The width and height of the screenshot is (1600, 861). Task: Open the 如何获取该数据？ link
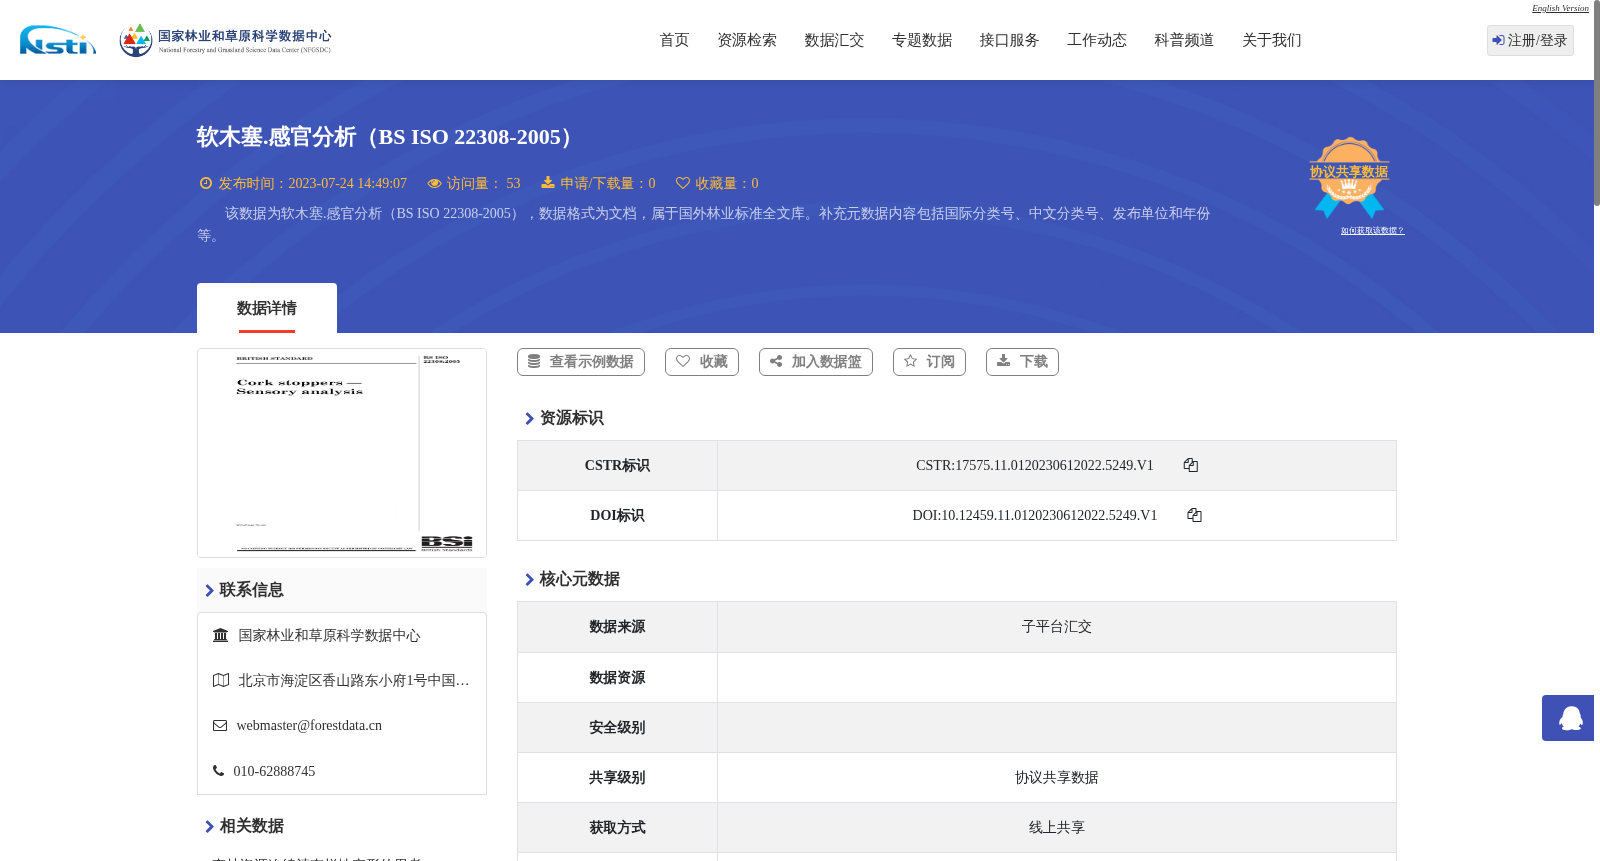click(x=1372, y=231)
